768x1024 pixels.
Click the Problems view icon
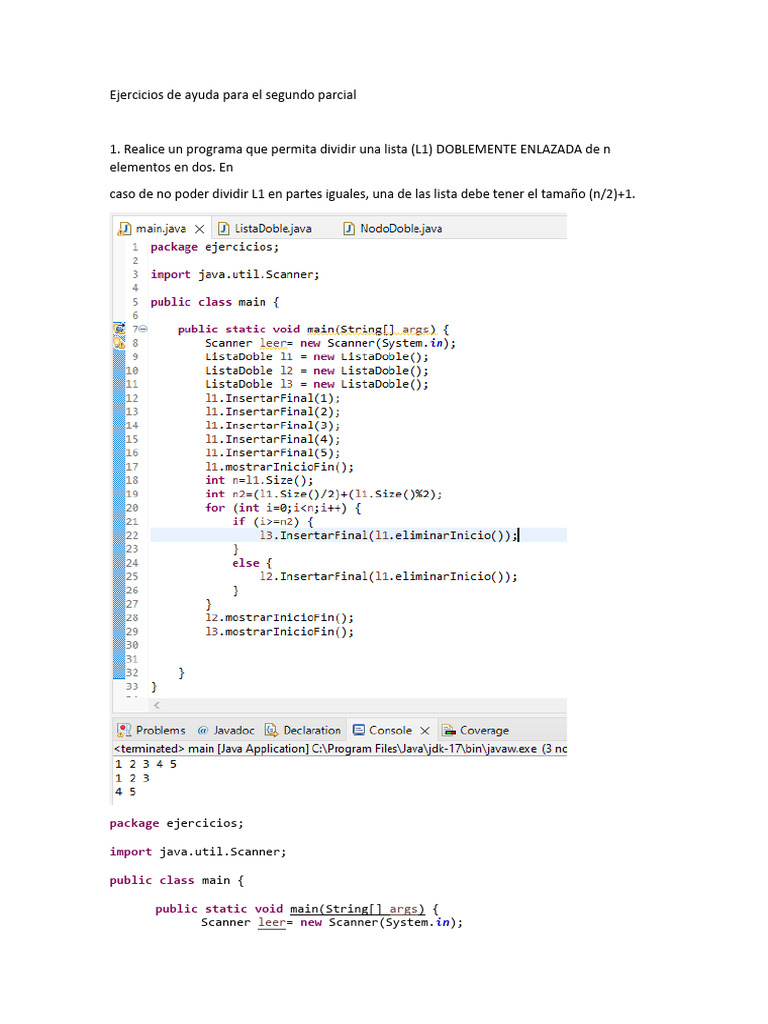pos(124,731)
